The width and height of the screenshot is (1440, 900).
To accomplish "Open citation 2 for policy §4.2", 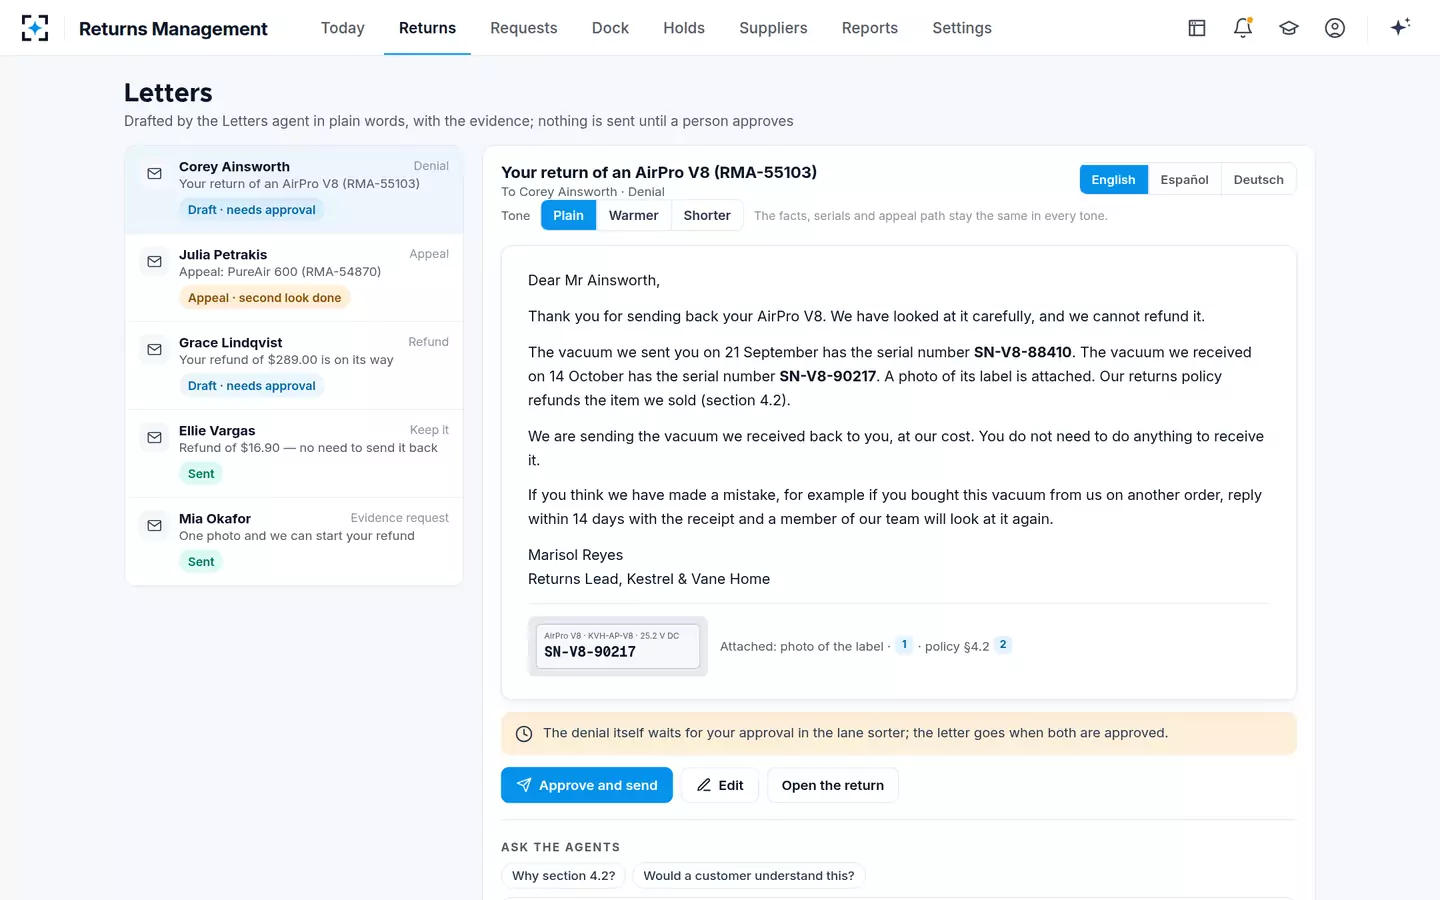I will point(1003,645).
